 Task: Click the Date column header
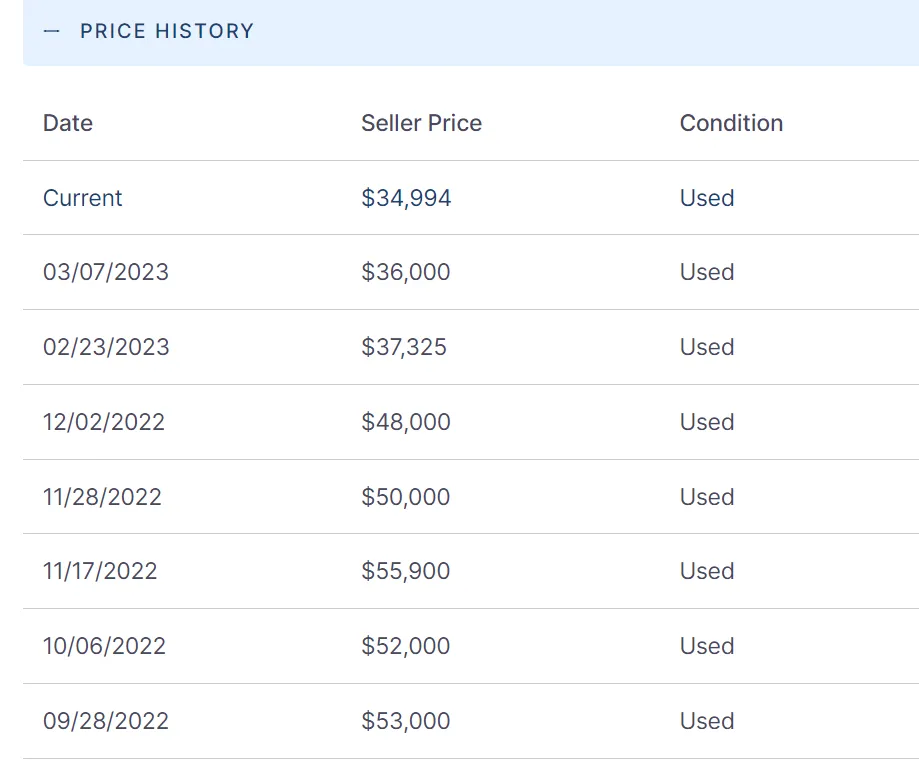[x=68, y=123]
